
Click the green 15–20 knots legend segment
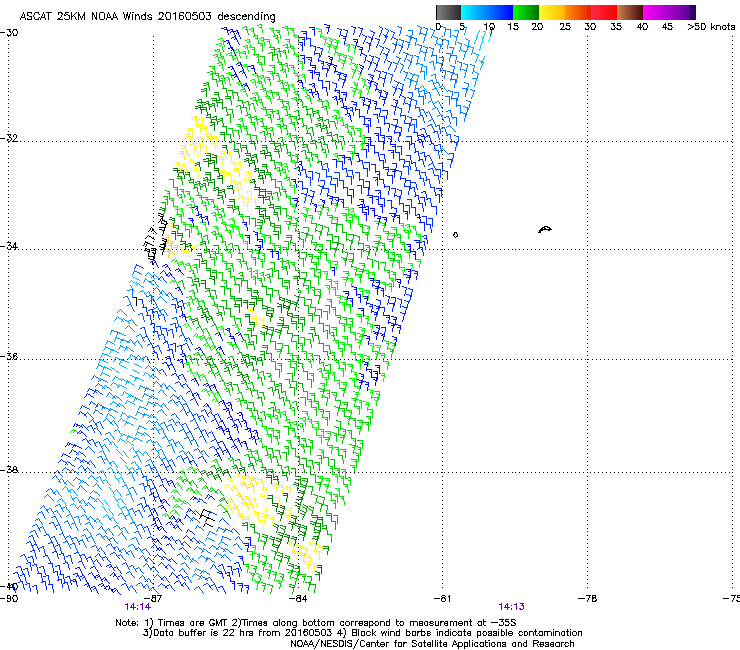[525, 12]
